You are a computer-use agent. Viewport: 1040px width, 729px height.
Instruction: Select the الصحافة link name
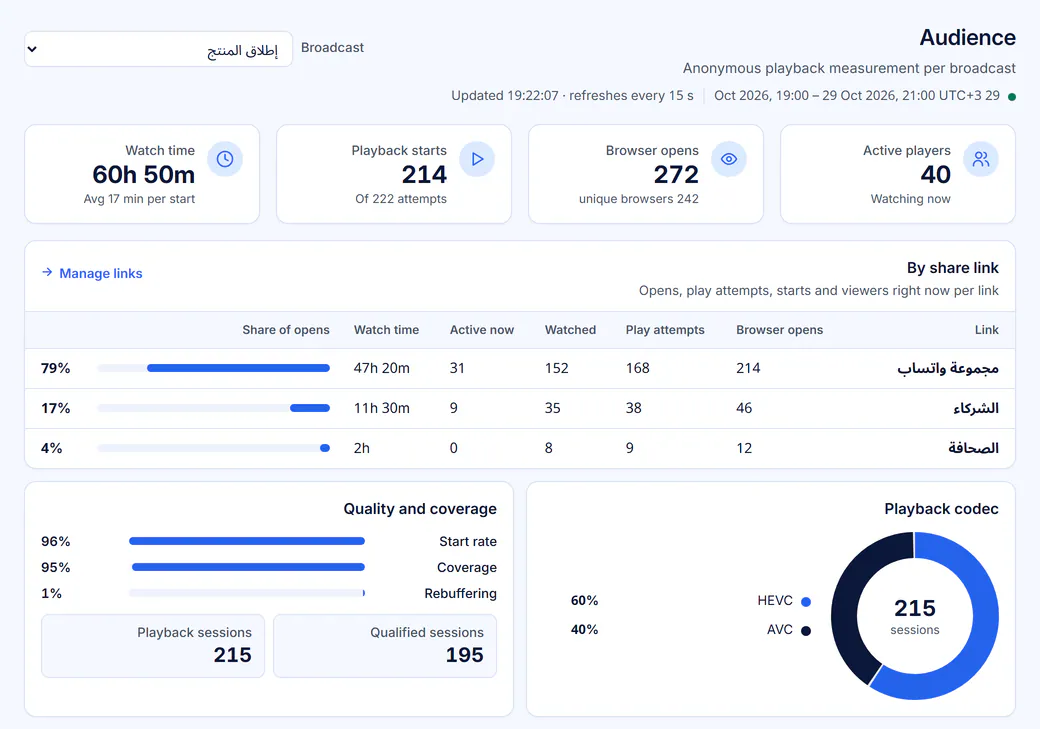pyautogui.click(x=973, y=448)
